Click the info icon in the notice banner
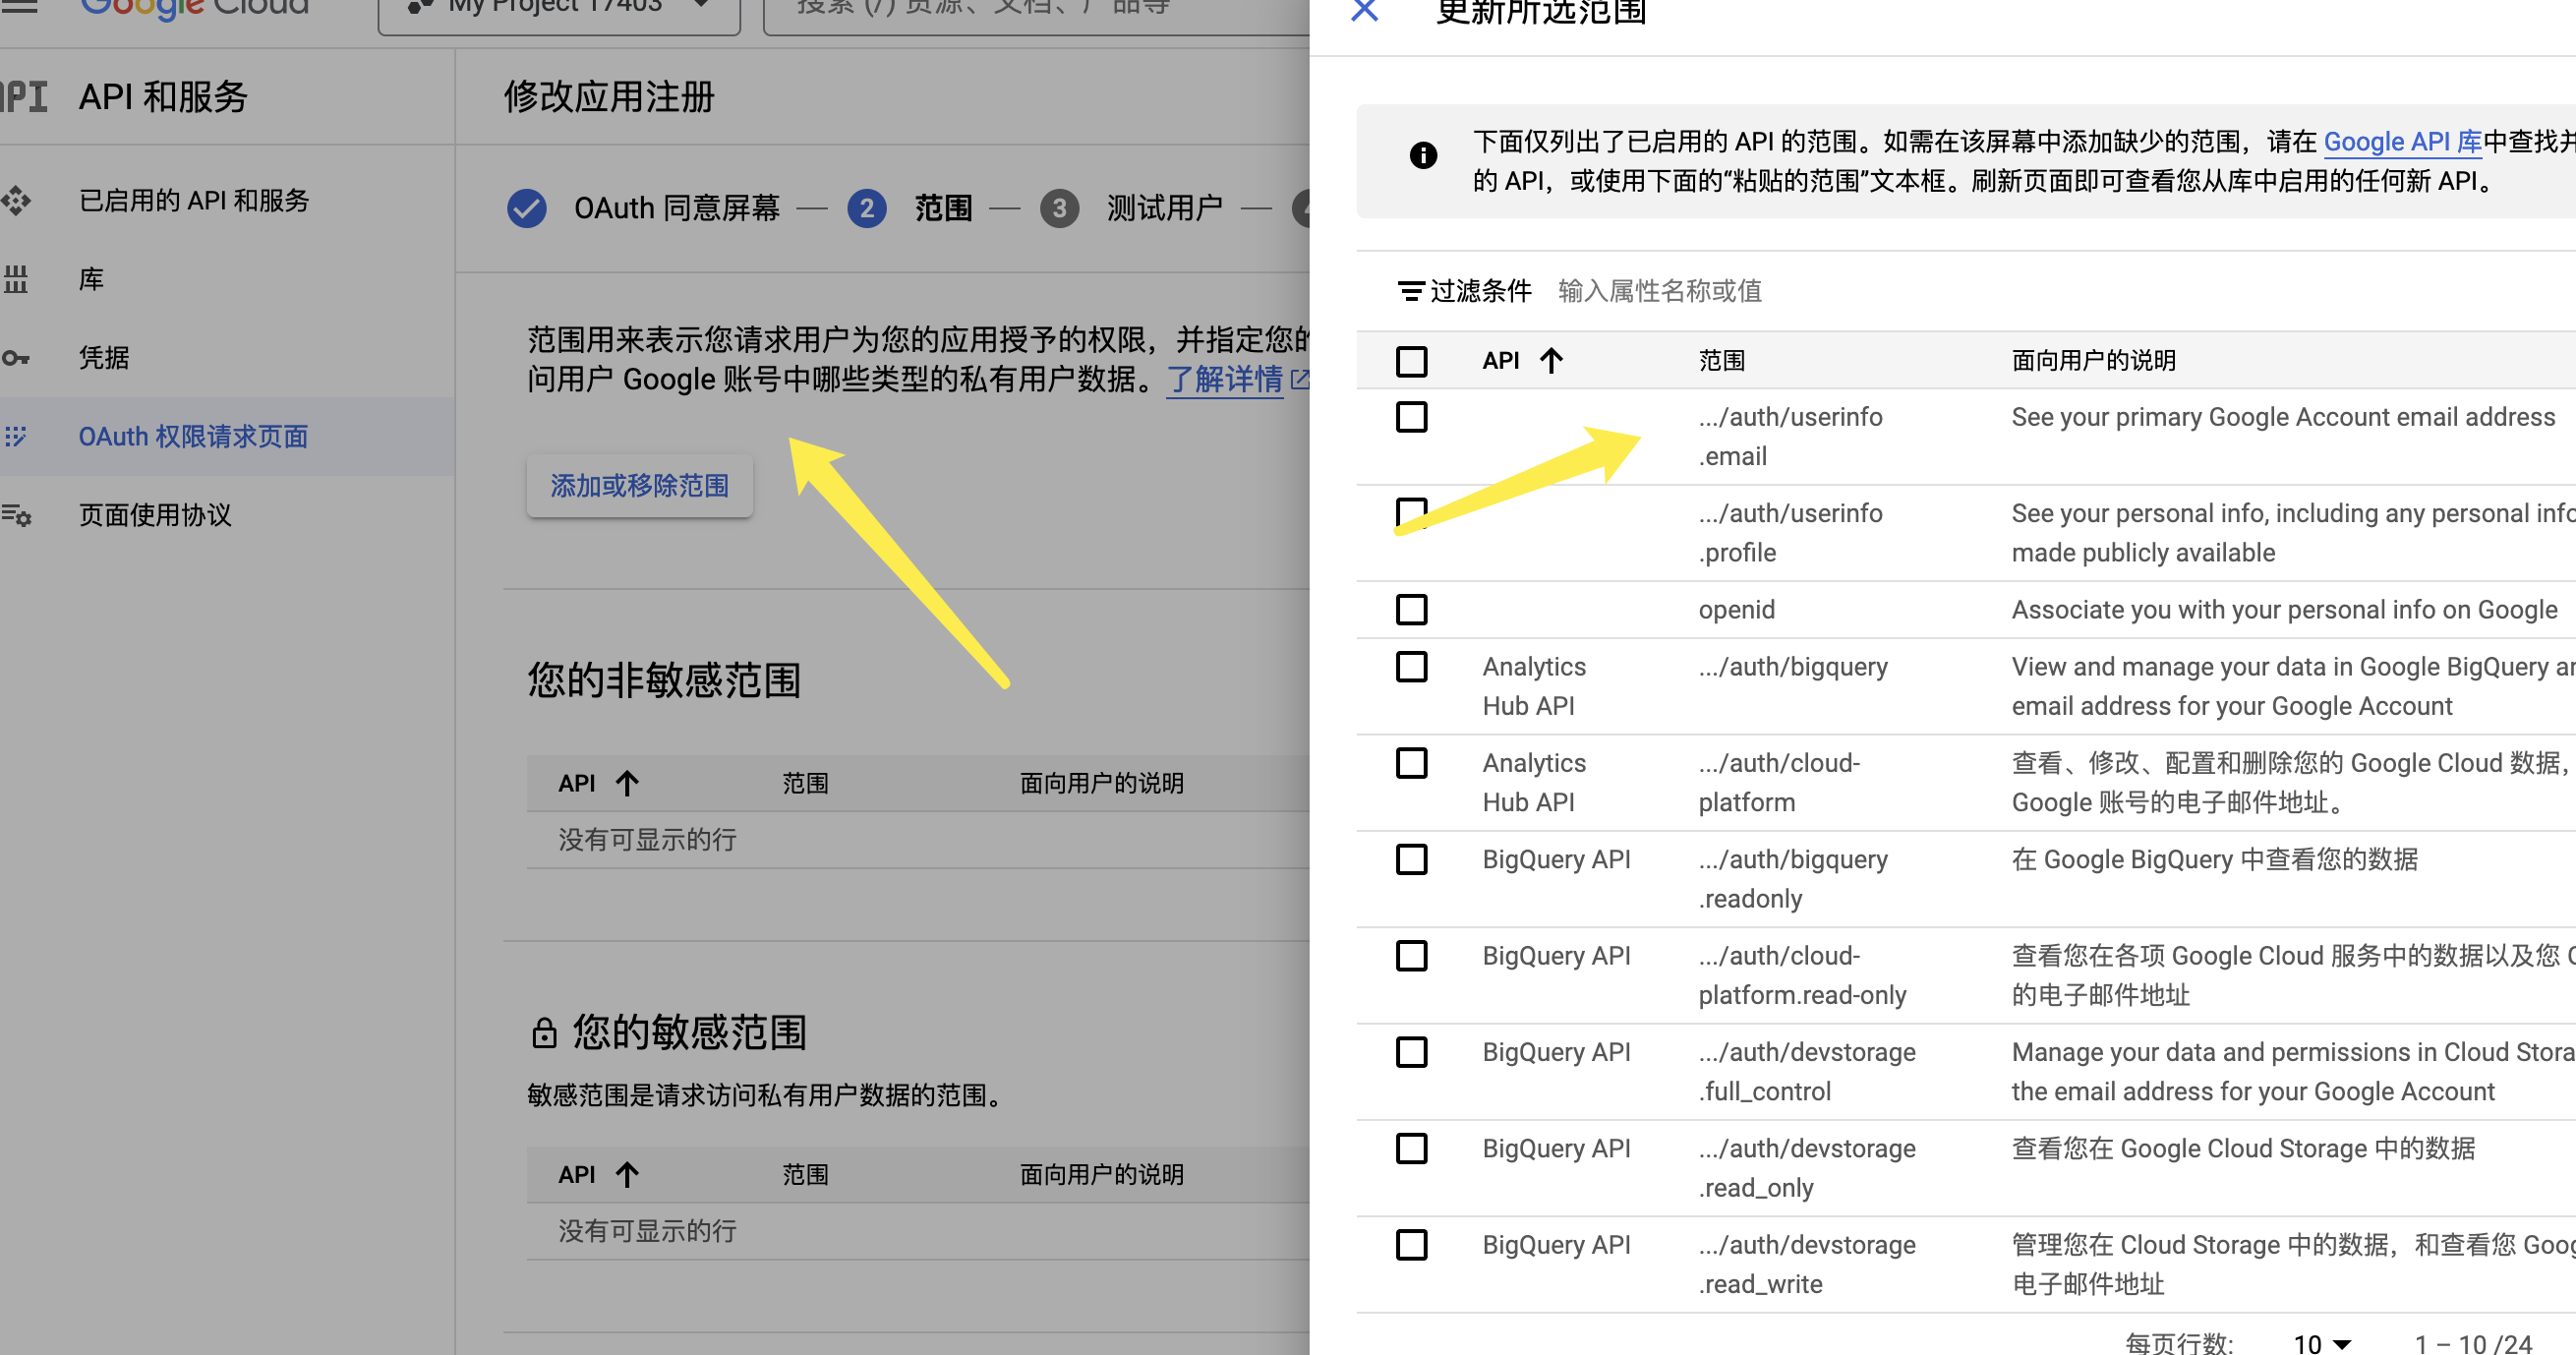Viewport: 2576px width, 1355px height. pyautogui.click(x=1423, y=156)
